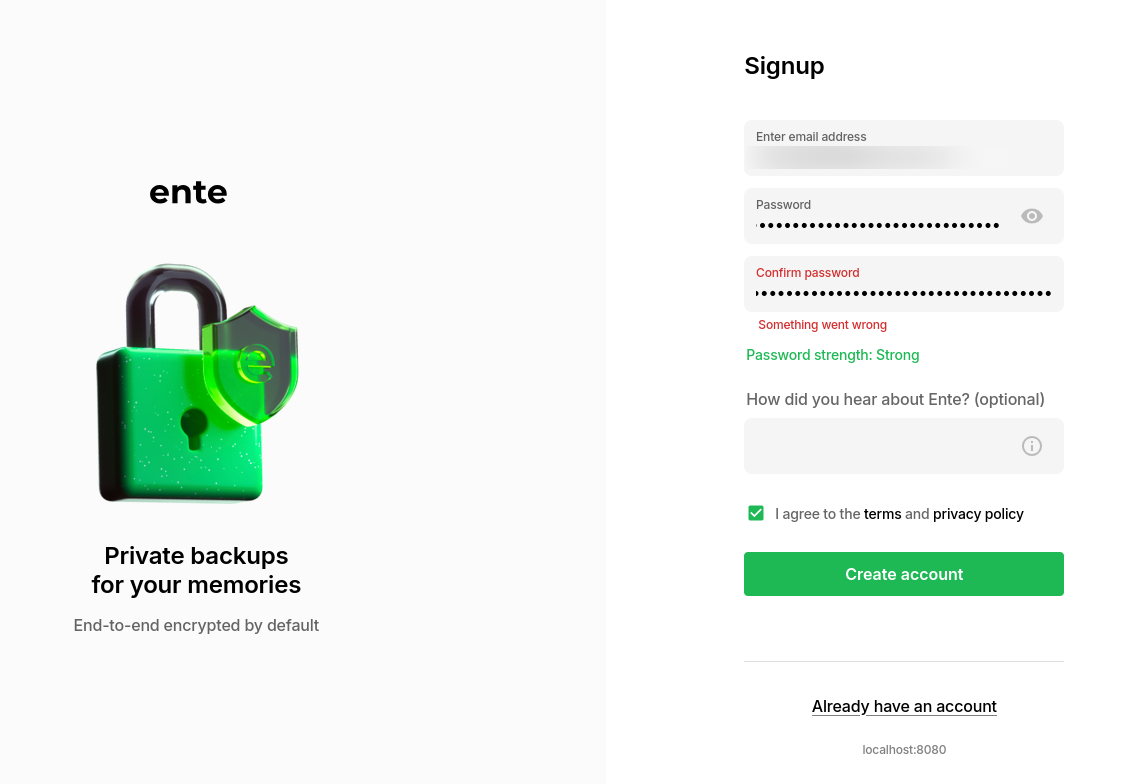Screen dimensions: 1121x784
Task: Click the 'Password strength: Strong' indicator
Action: pyautogui.click(x=832, y=355)
